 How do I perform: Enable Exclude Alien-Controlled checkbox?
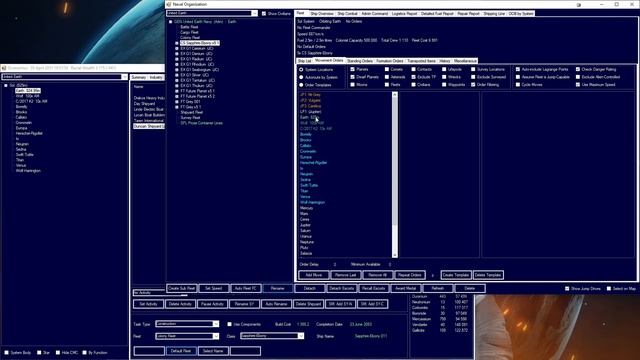pyautogui.click(x=578, y=77)
